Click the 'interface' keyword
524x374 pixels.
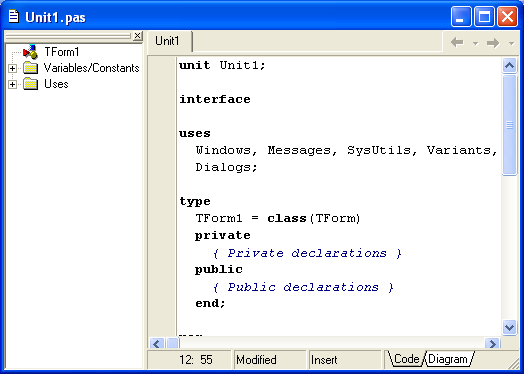215,99
